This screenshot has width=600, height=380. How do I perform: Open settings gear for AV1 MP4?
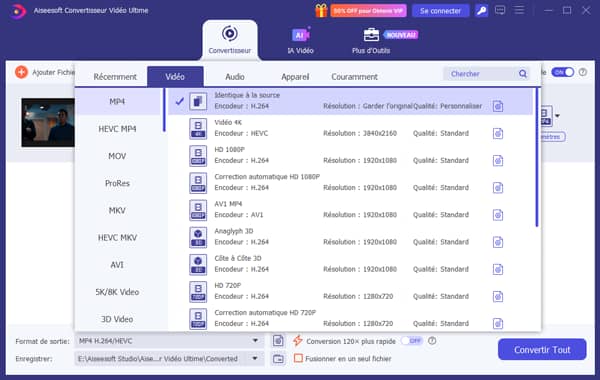498,215
